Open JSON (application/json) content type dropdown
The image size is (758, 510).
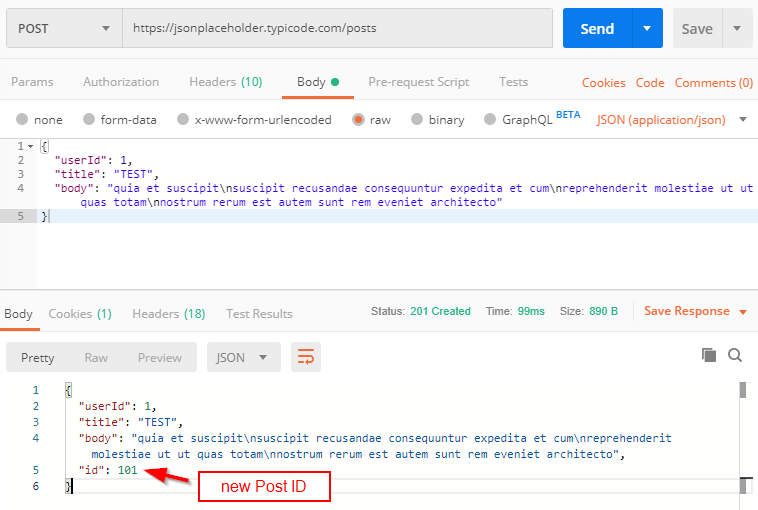coord(672,119)
